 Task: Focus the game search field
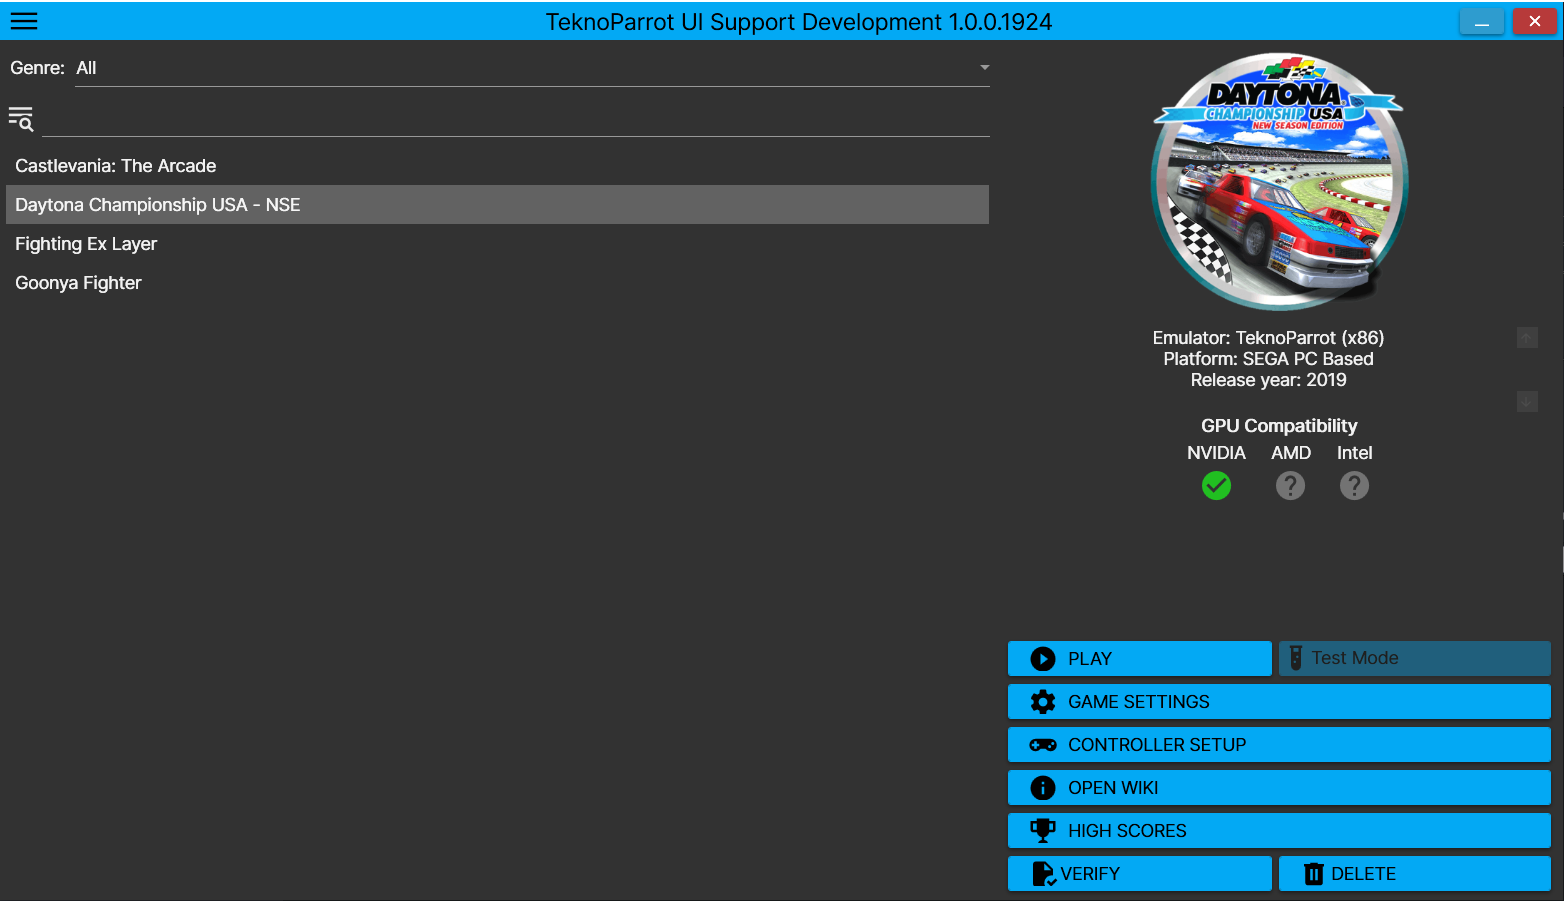click(x=516, y=120)
